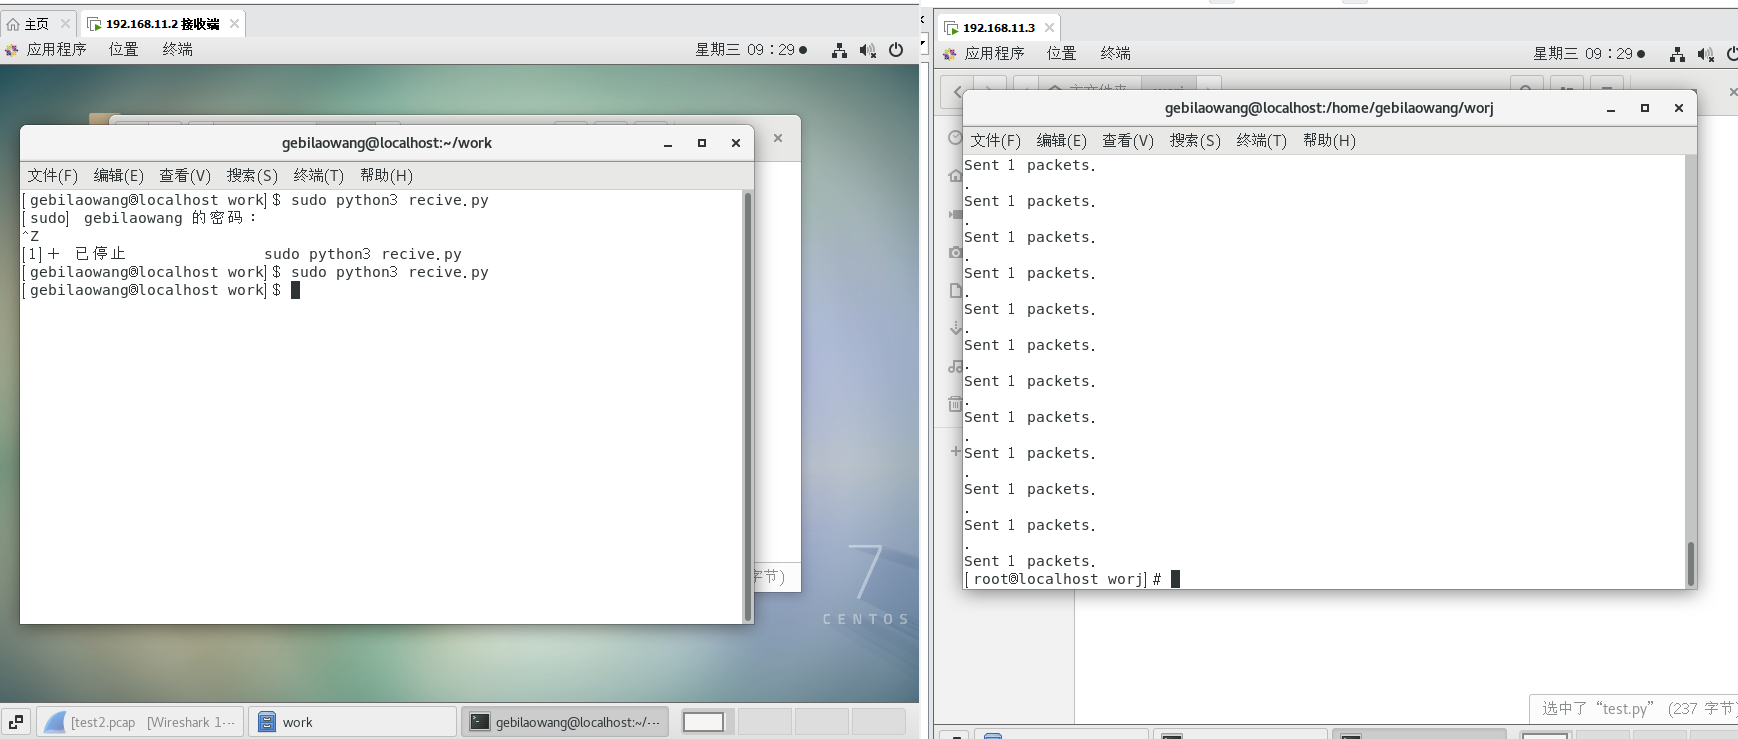This screenshot has width=1738, height=739.
Task: Open Downloads sidebar icon in file manager
Action: 955,328
